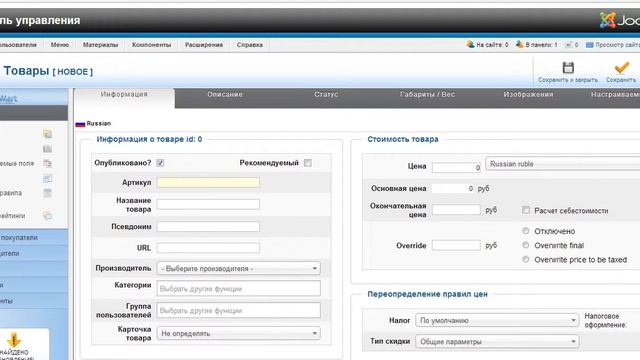Select the 'Отключено' radio button
The width and height of the screenshot is (640, 360).
point(526,231)
